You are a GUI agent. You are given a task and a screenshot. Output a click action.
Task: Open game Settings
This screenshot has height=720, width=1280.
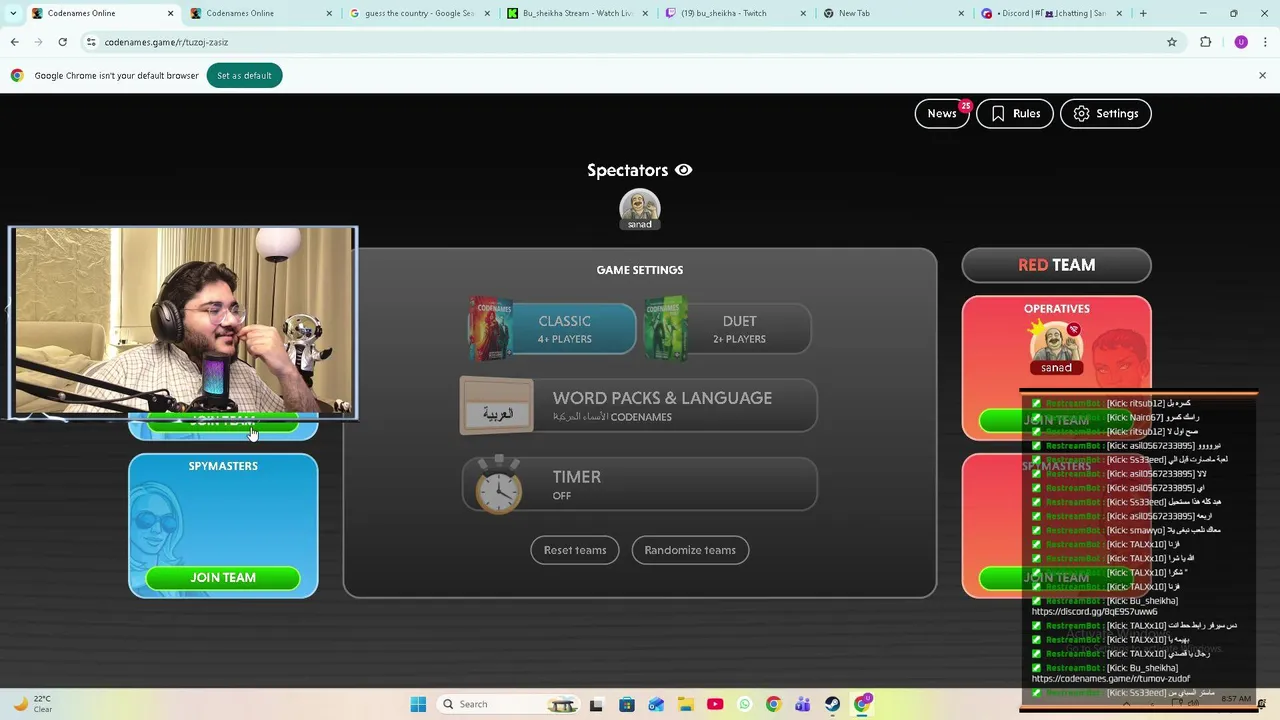coord(1105,113)
